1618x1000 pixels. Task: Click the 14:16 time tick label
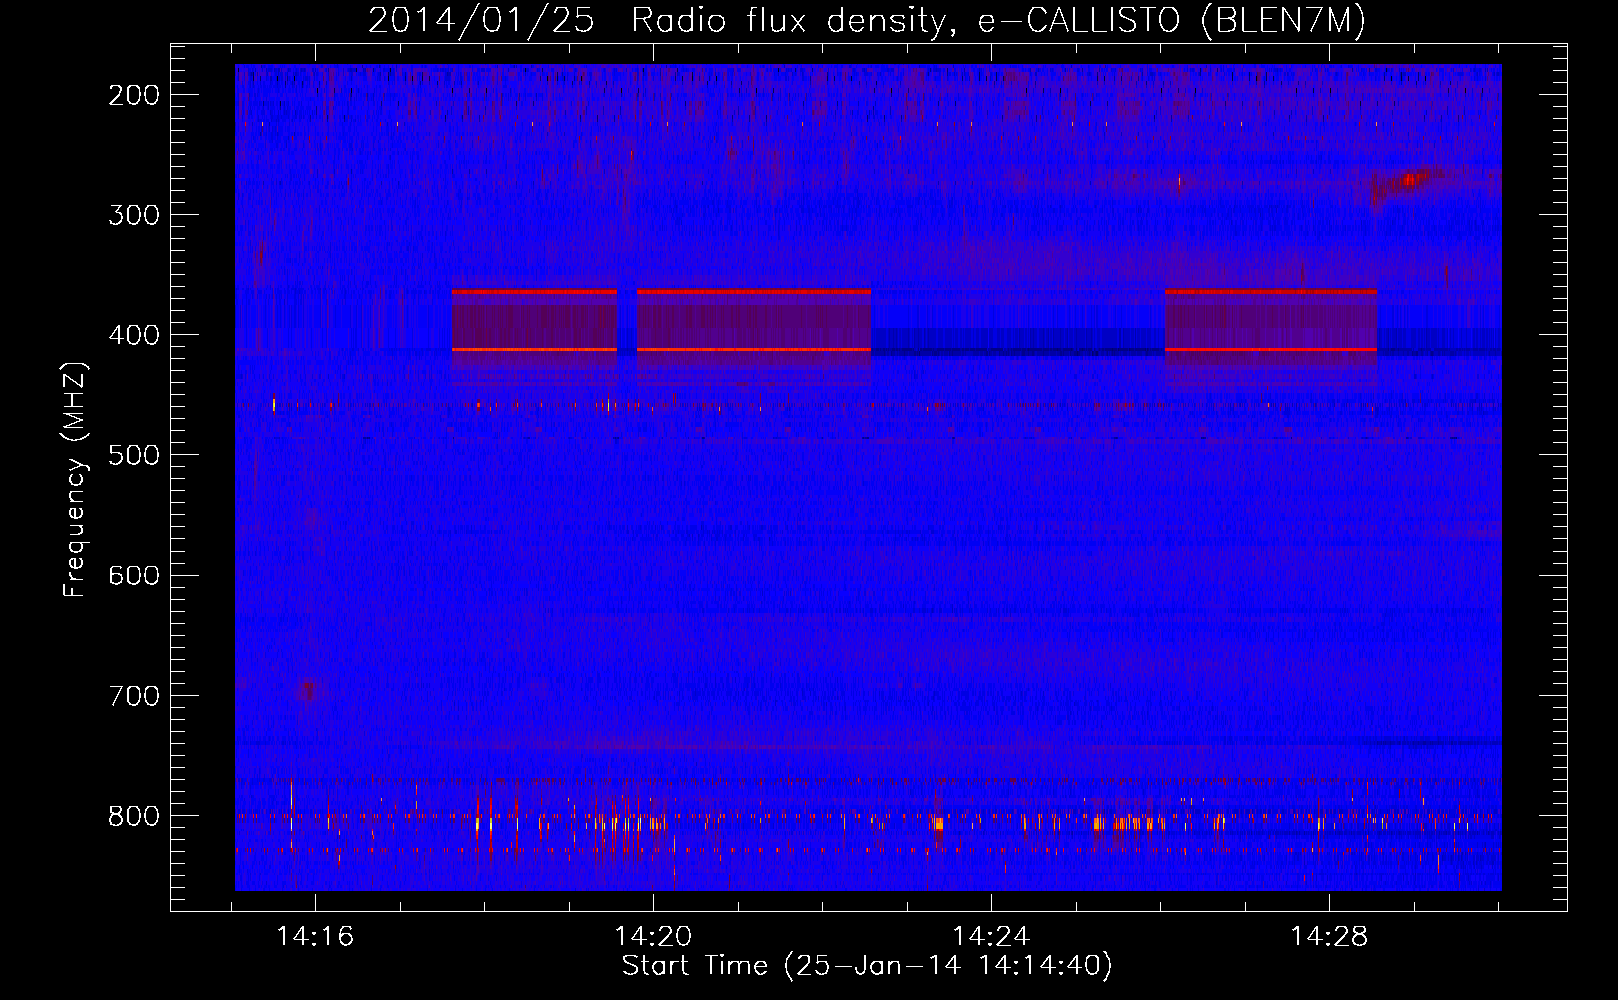point(315,937)
